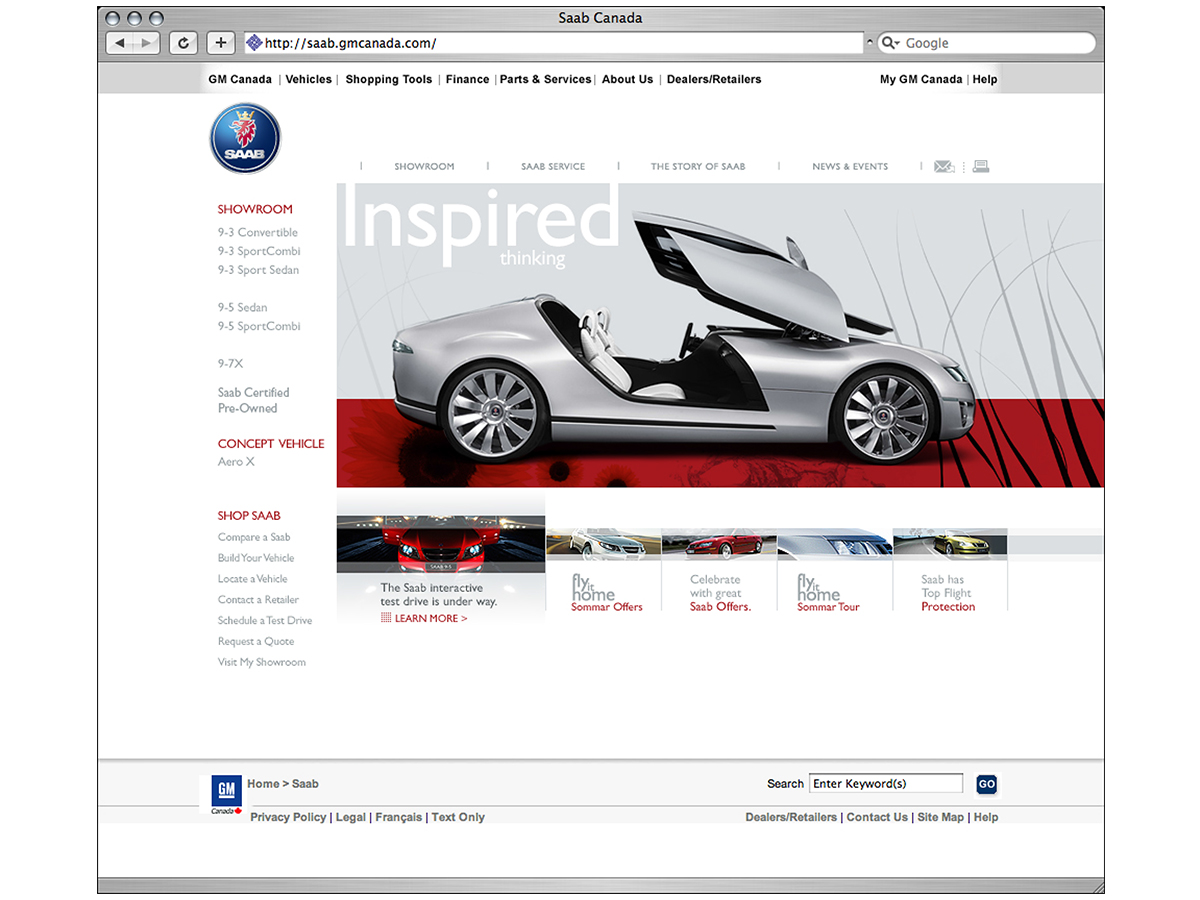This screenshot has height=900, width=1200.
Task: Open the About Us menu item
Action: tap(628, 80)
